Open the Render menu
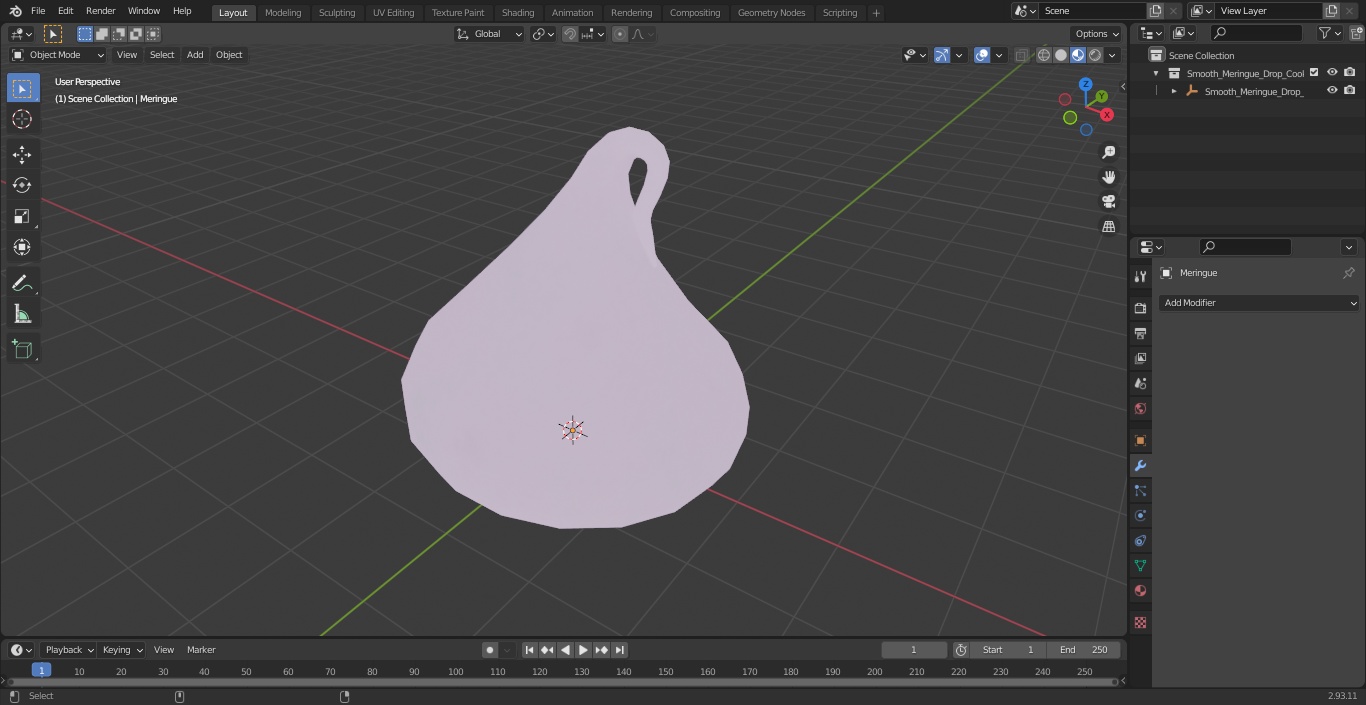The height and width of the screenshot is (705, 1366). (100, 11)
